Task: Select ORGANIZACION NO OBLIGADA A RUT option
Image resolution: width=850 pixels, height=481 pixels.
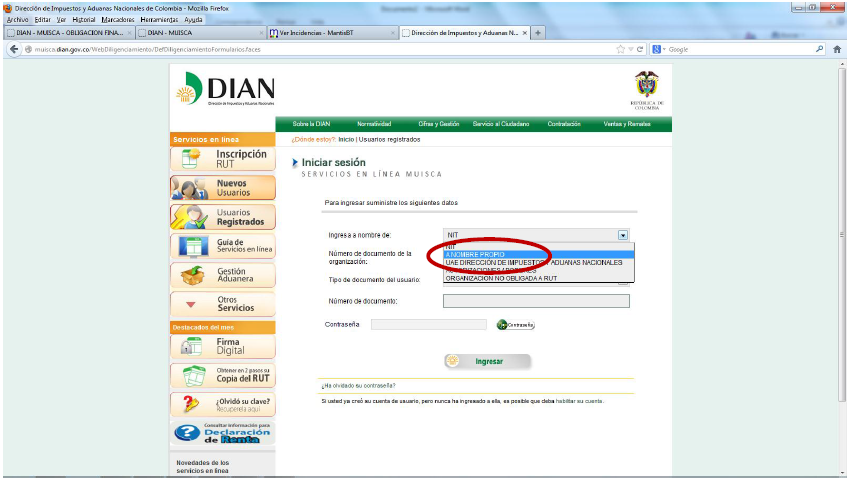Action: pos(539,278)
